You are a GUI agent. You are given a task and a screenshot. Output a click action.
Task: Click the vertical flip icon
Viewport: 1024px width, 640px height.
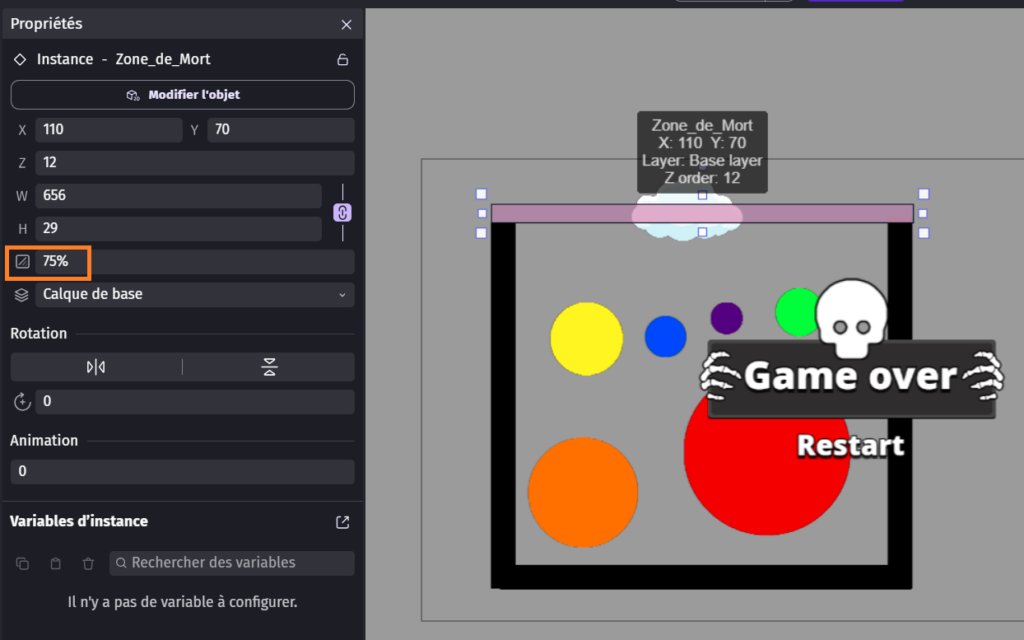pyautogui.click(x=269, y=367)
